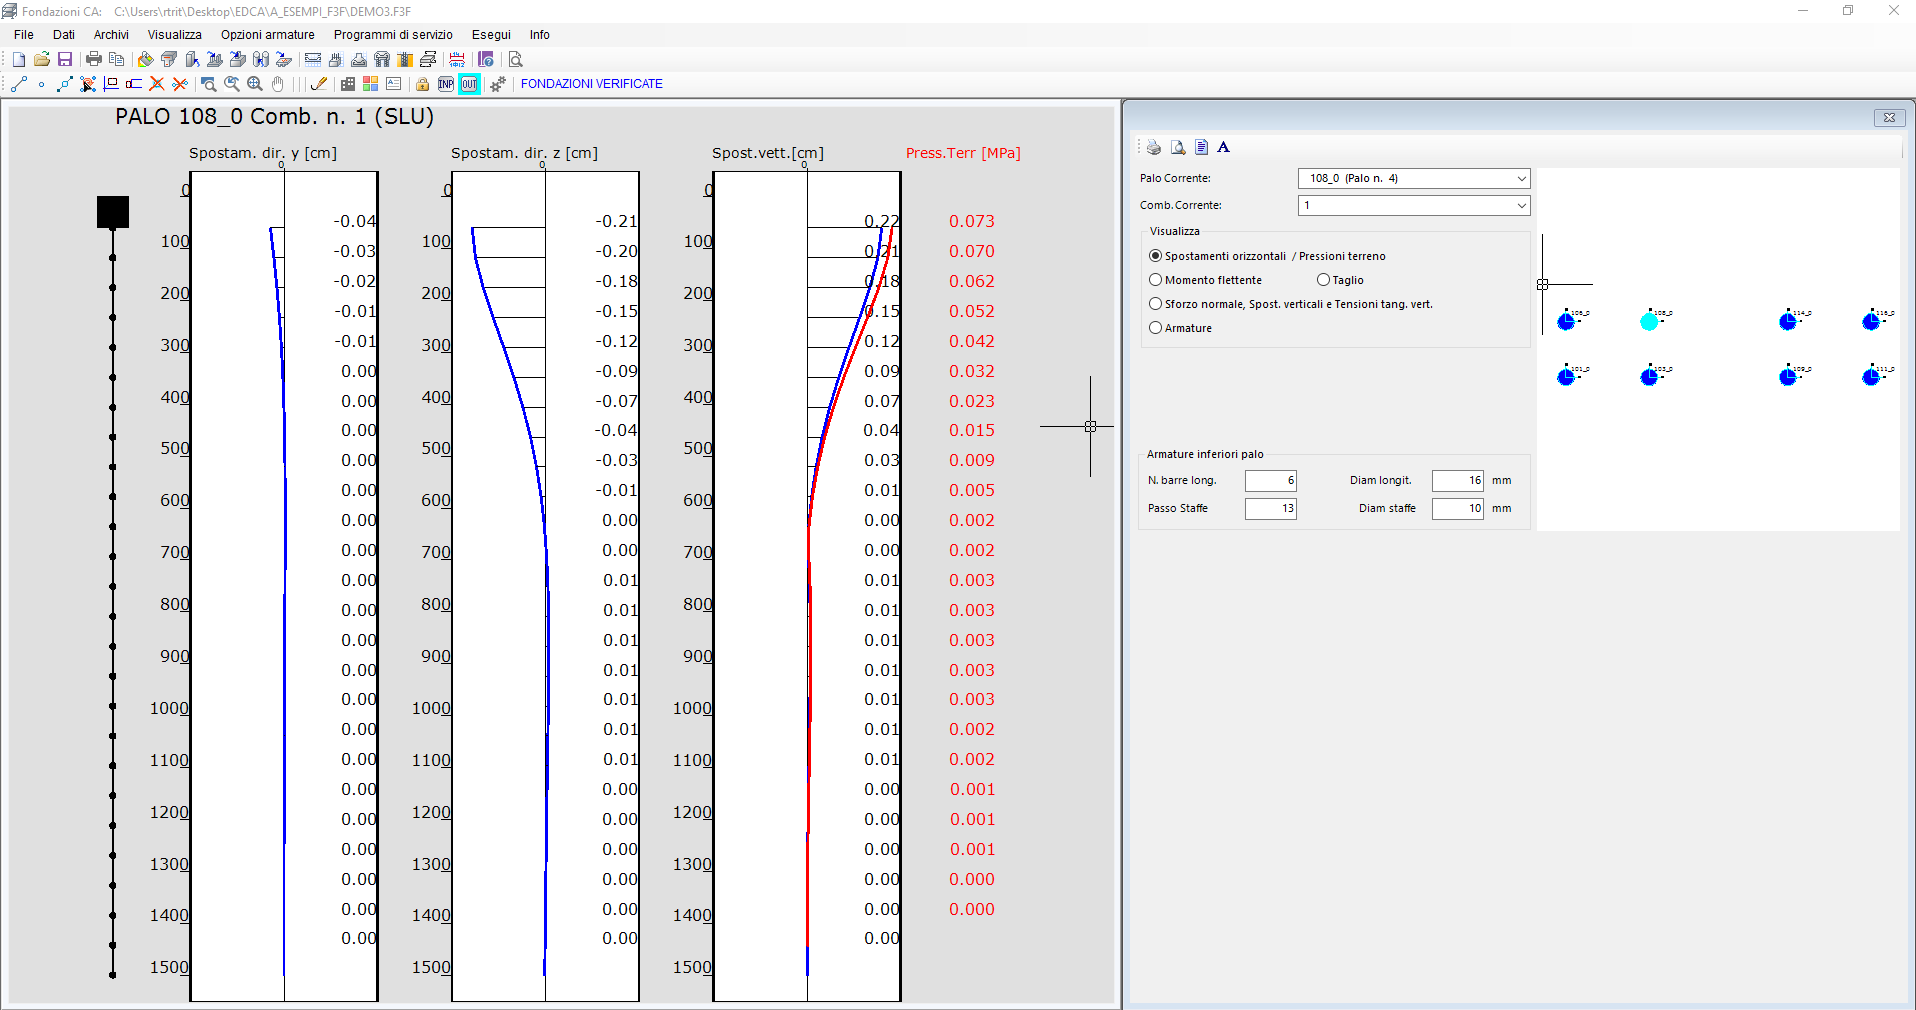Open the 'Programmi di servizio' menu
The width and height of the screenshot is (1916, 1010).
click(393, 35)
